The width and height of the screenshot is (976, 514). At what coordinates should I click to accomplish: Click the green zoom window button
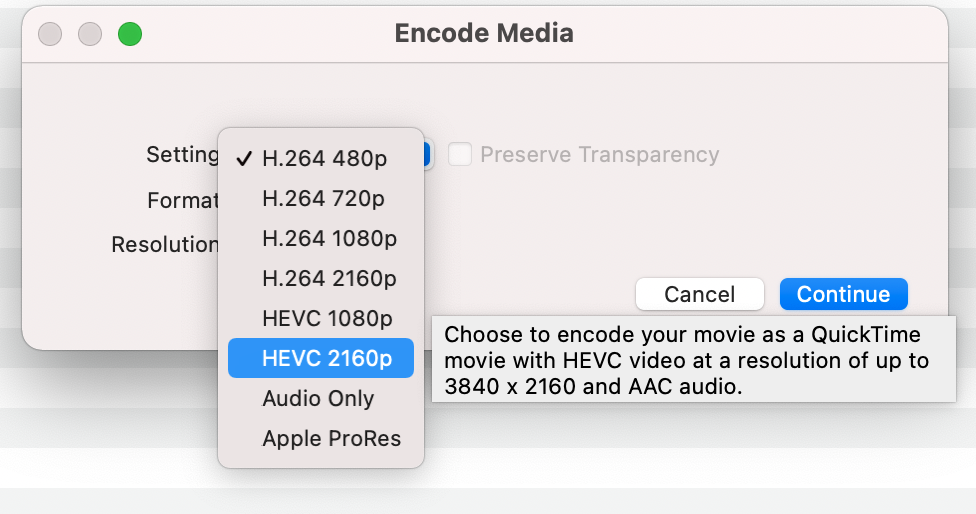click(x=130, y=34)
